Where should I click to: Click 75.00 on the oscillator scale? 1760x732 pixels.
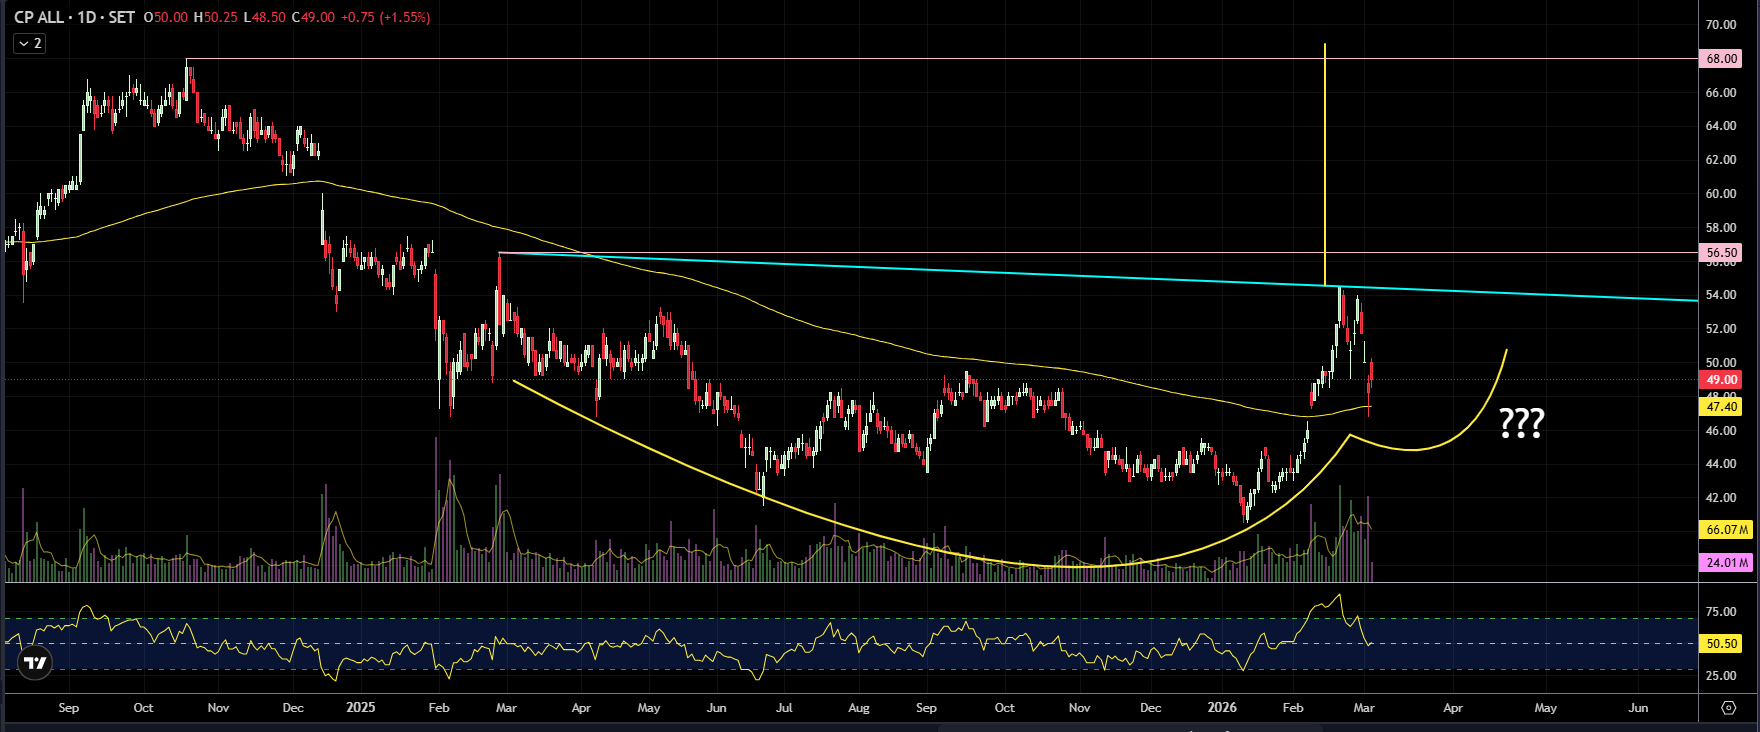pyautogui.click(x=1721, y=612)
